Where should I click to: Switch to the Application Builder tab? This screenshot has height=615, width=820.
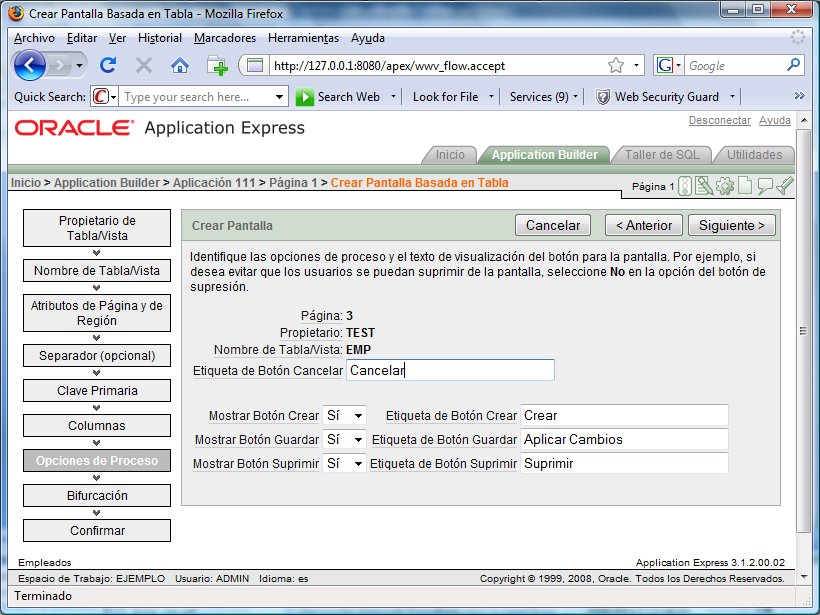tap(544, 155)
